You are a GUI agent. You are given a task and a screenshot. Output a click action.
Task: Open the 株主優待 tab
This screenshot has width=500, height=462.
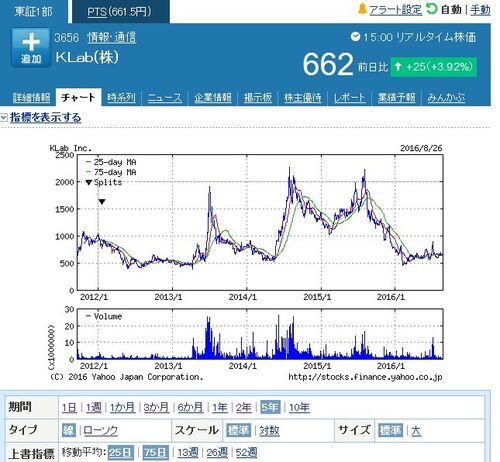point(303,98)
